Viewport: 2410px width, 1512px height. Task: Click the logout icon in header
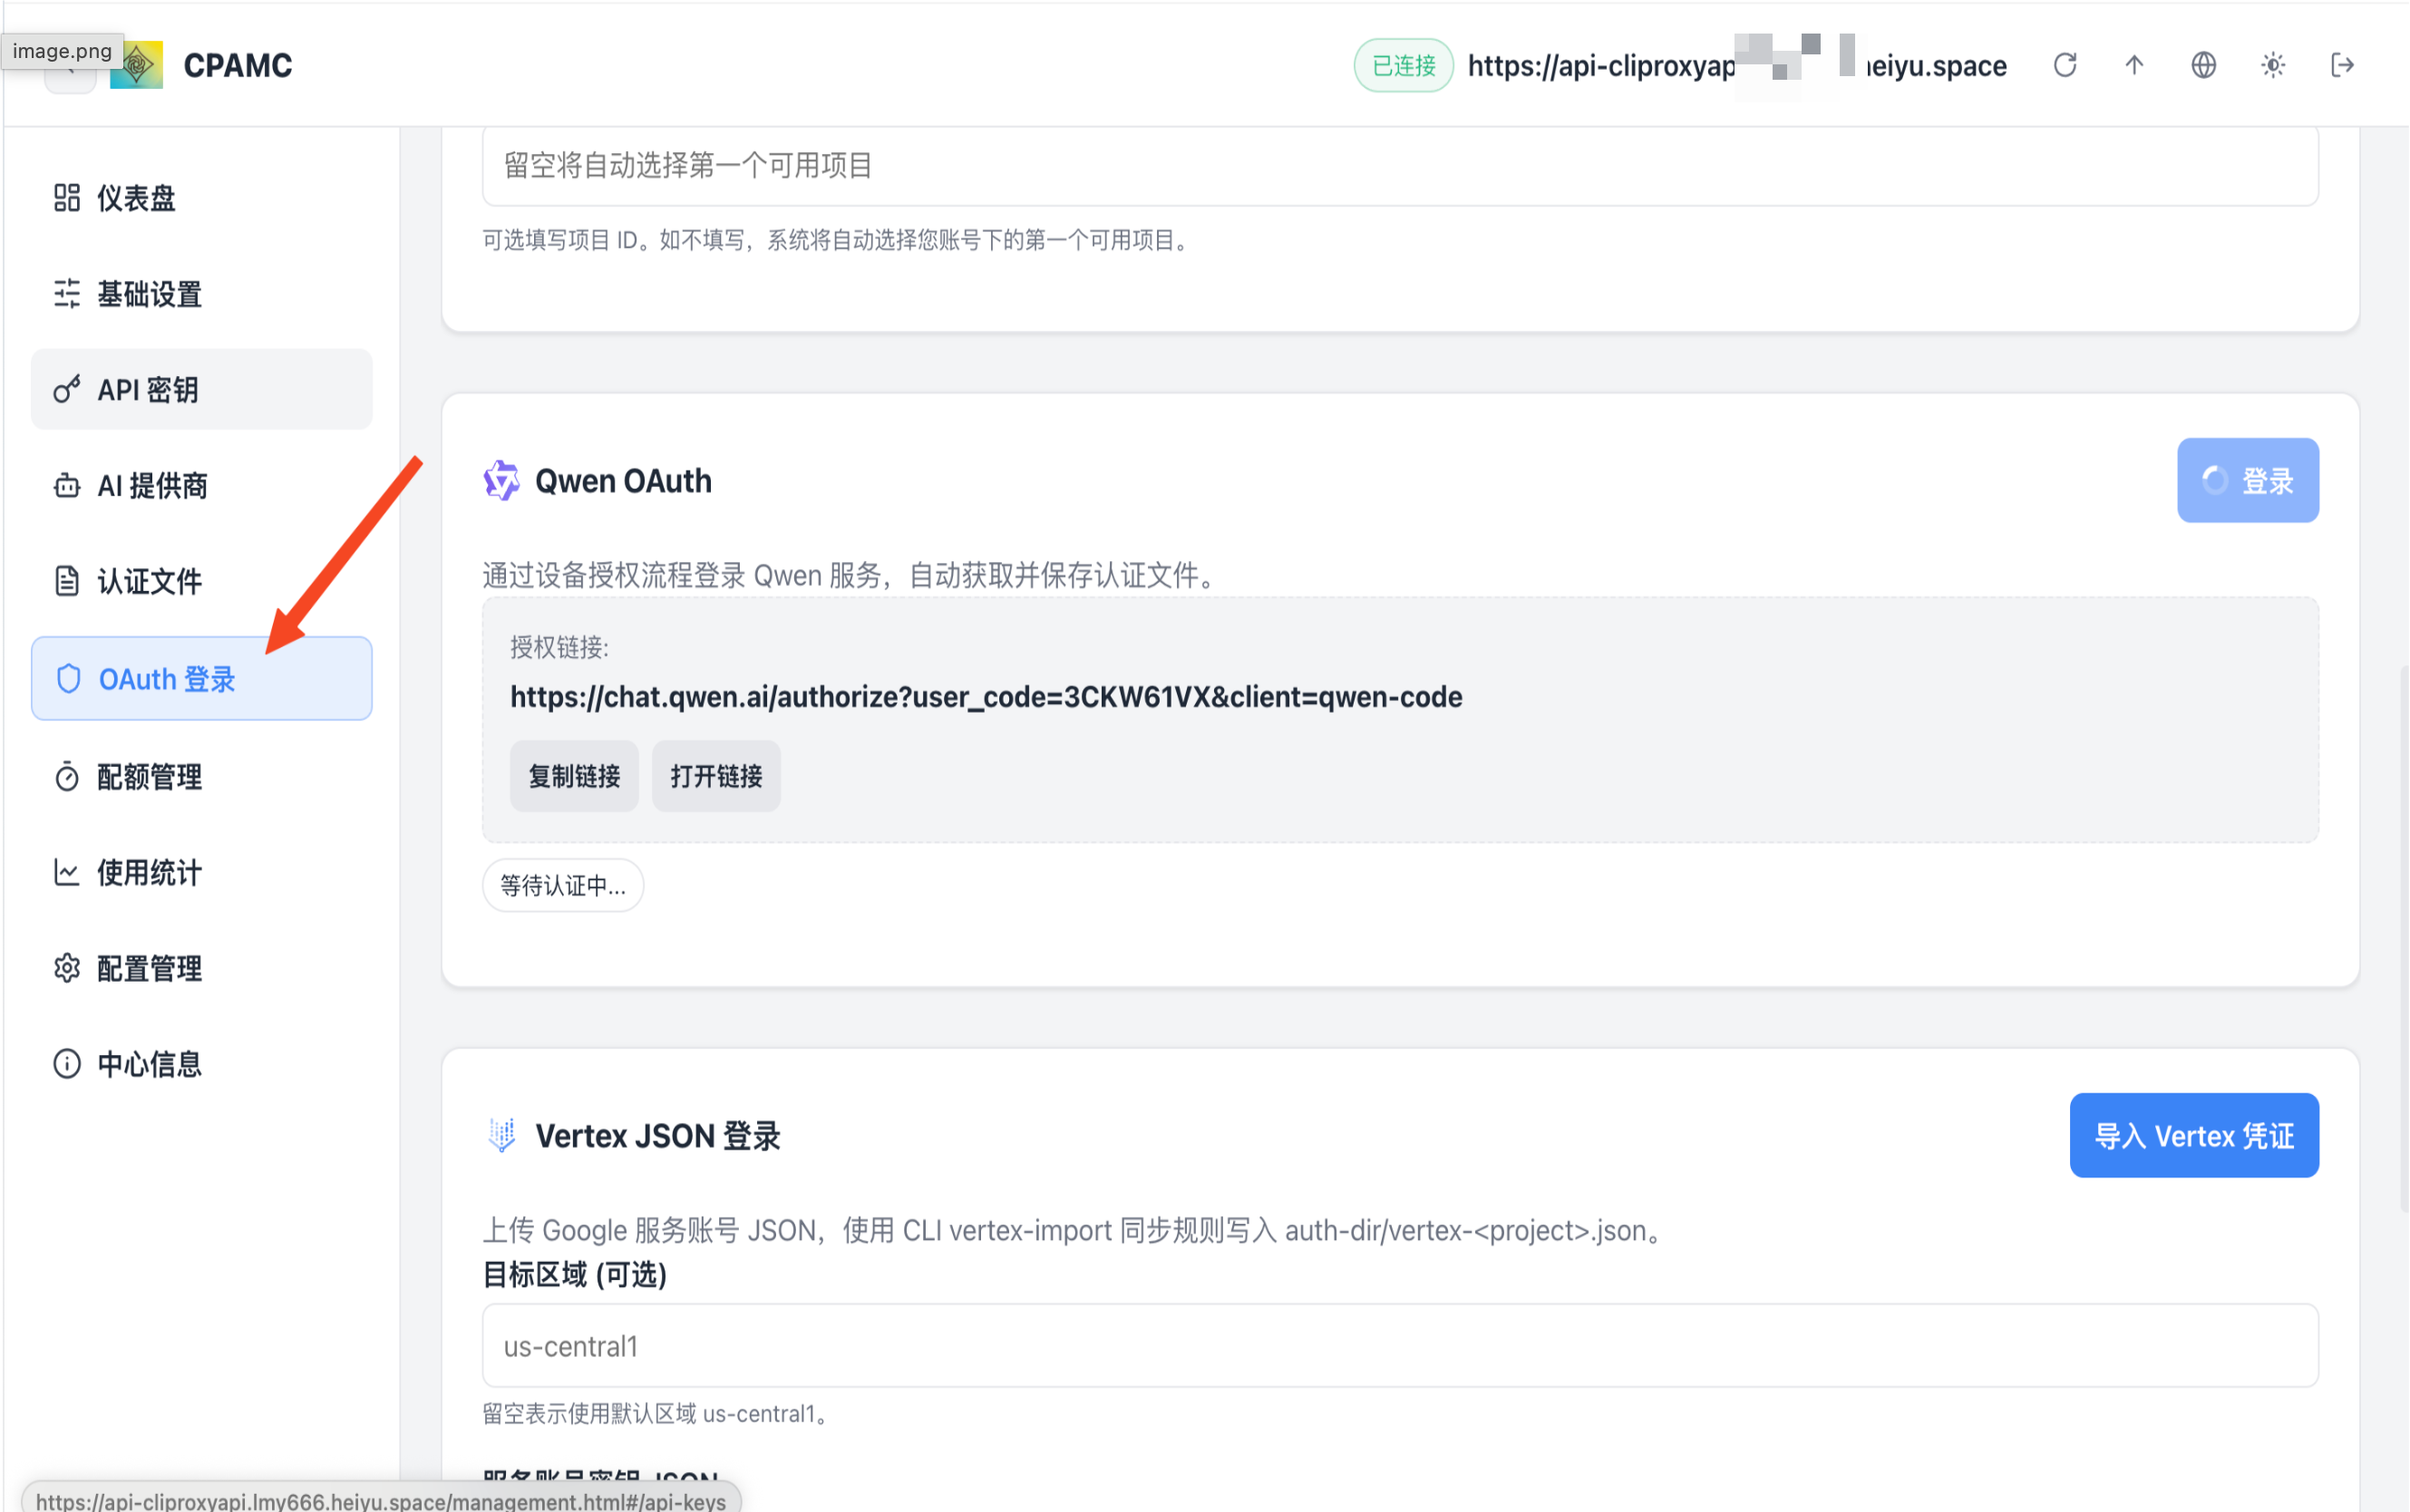pos(2343,65)
